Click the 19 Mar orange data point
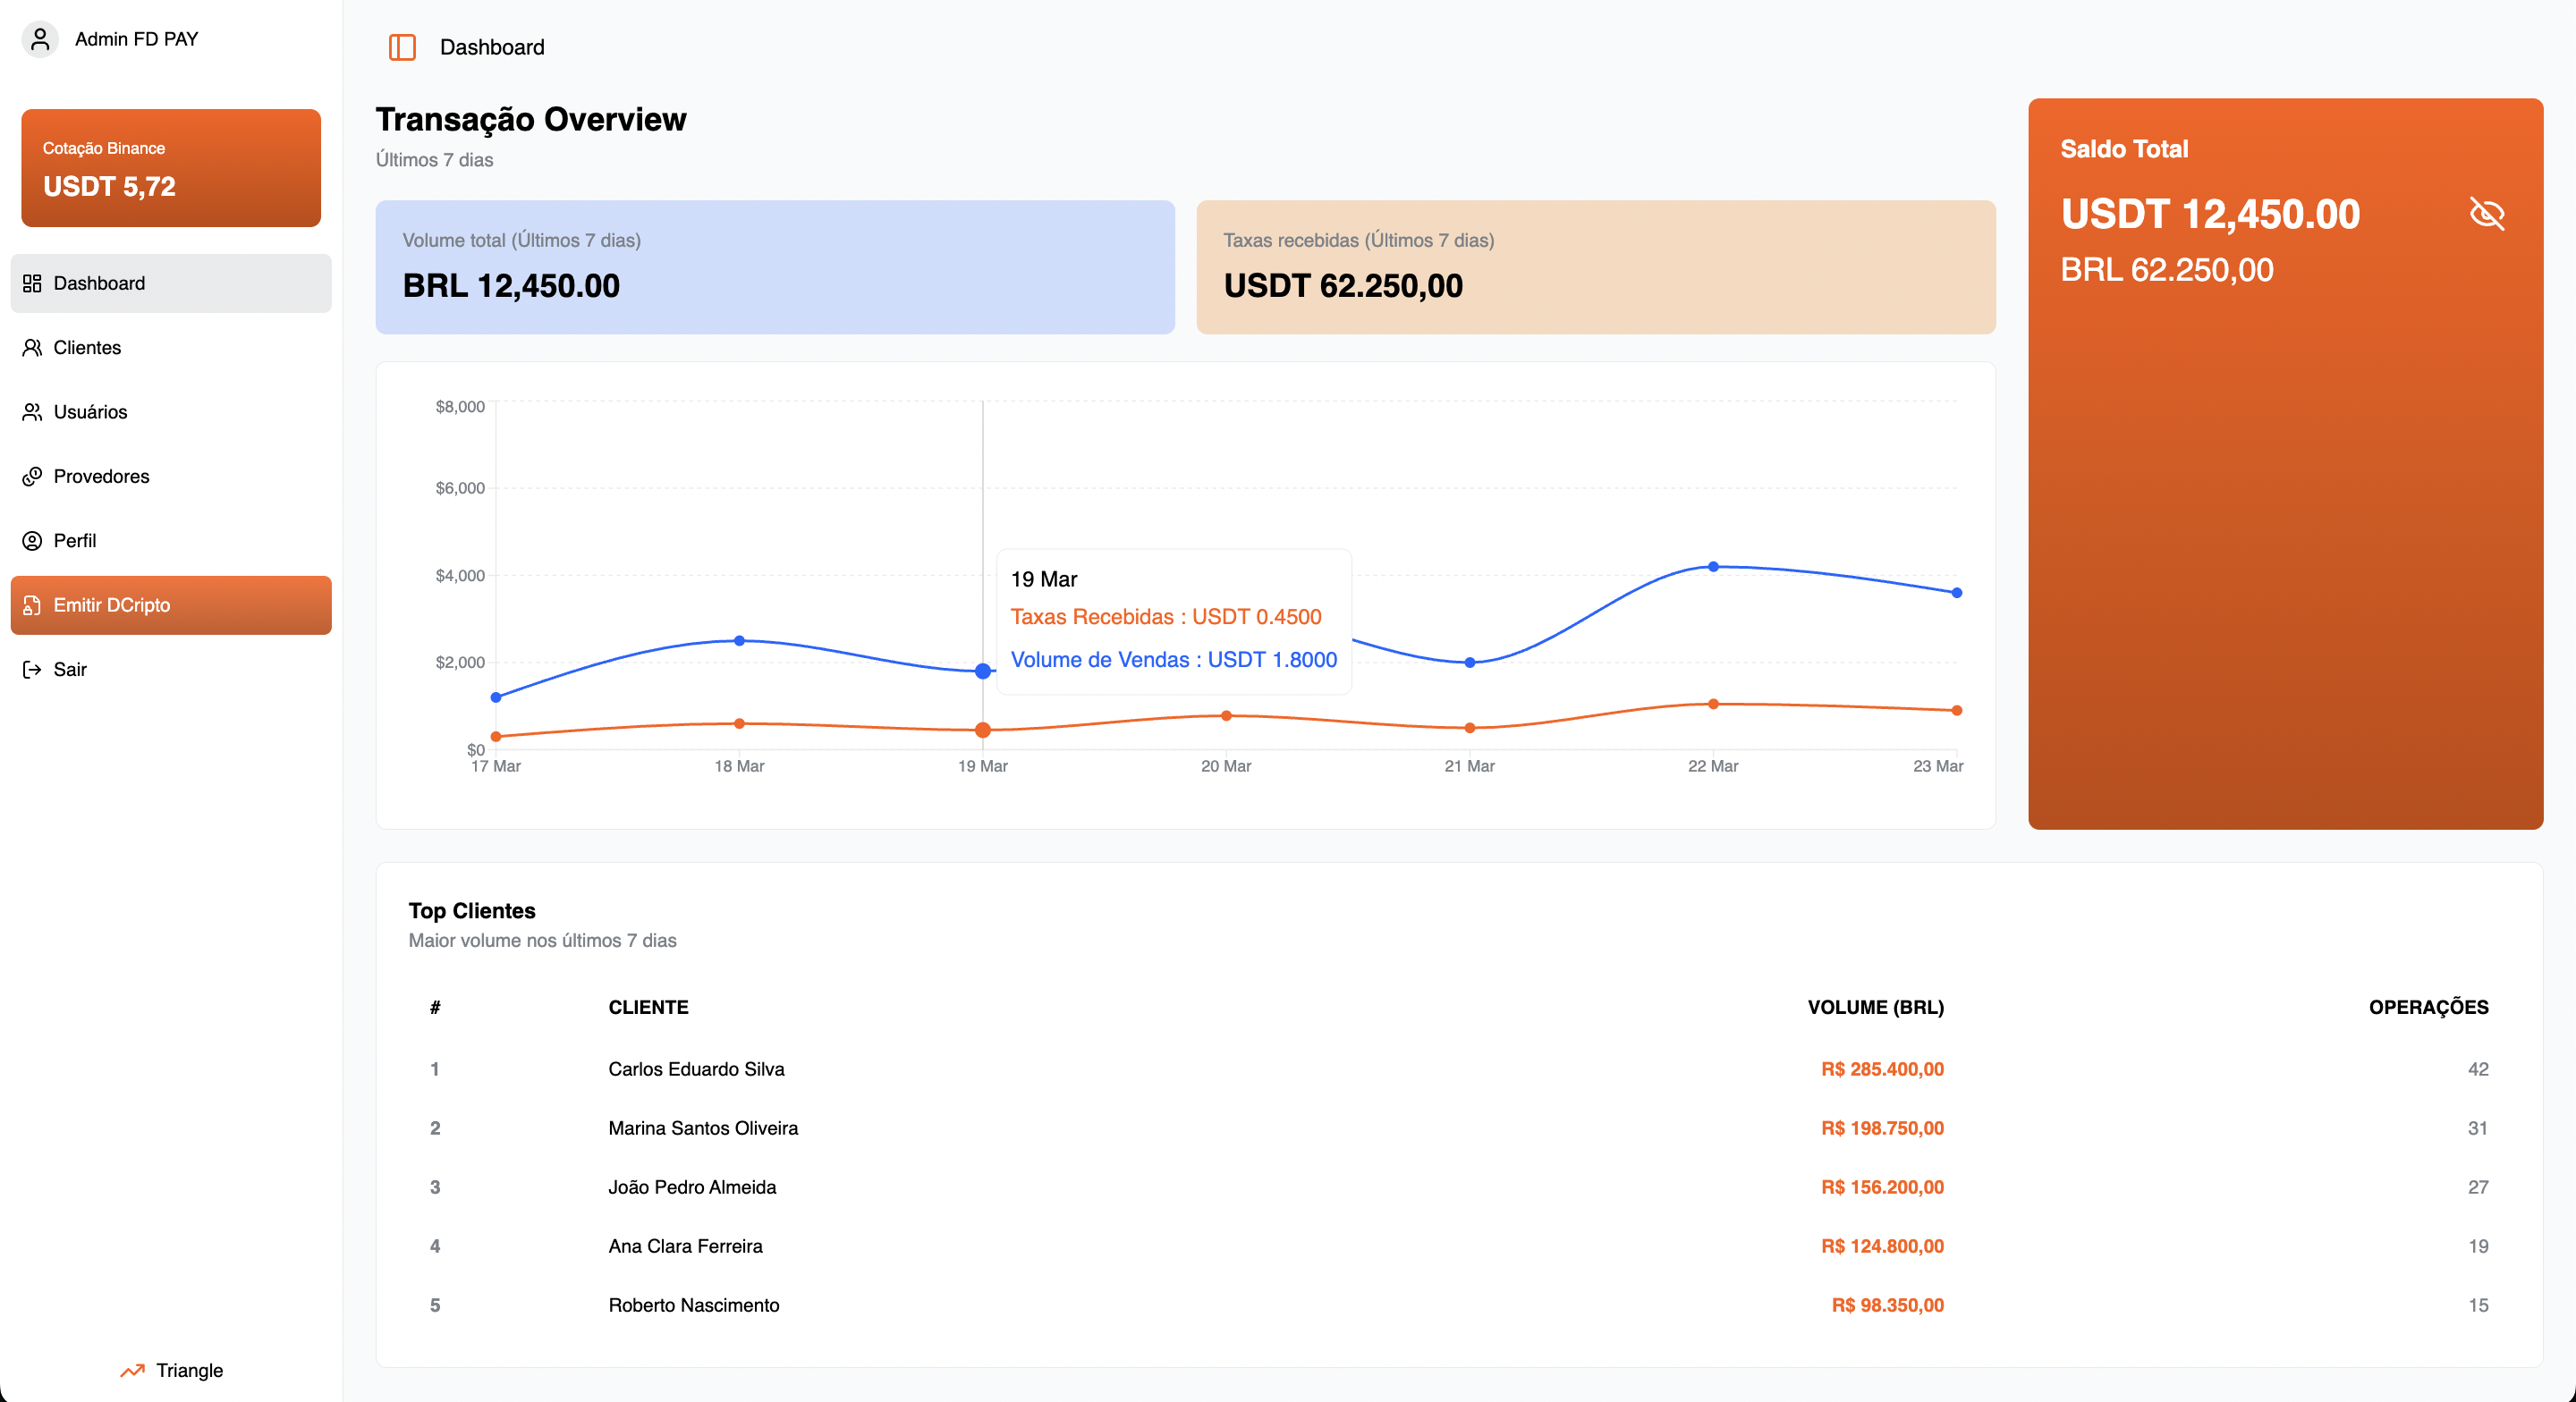This screenshot has width=2576, height=1402. pos(983,730)
